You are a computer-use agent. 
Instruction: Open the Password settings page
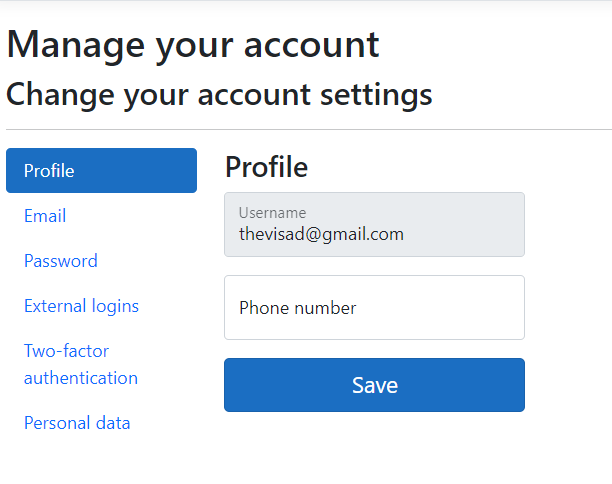pos(61,261)
